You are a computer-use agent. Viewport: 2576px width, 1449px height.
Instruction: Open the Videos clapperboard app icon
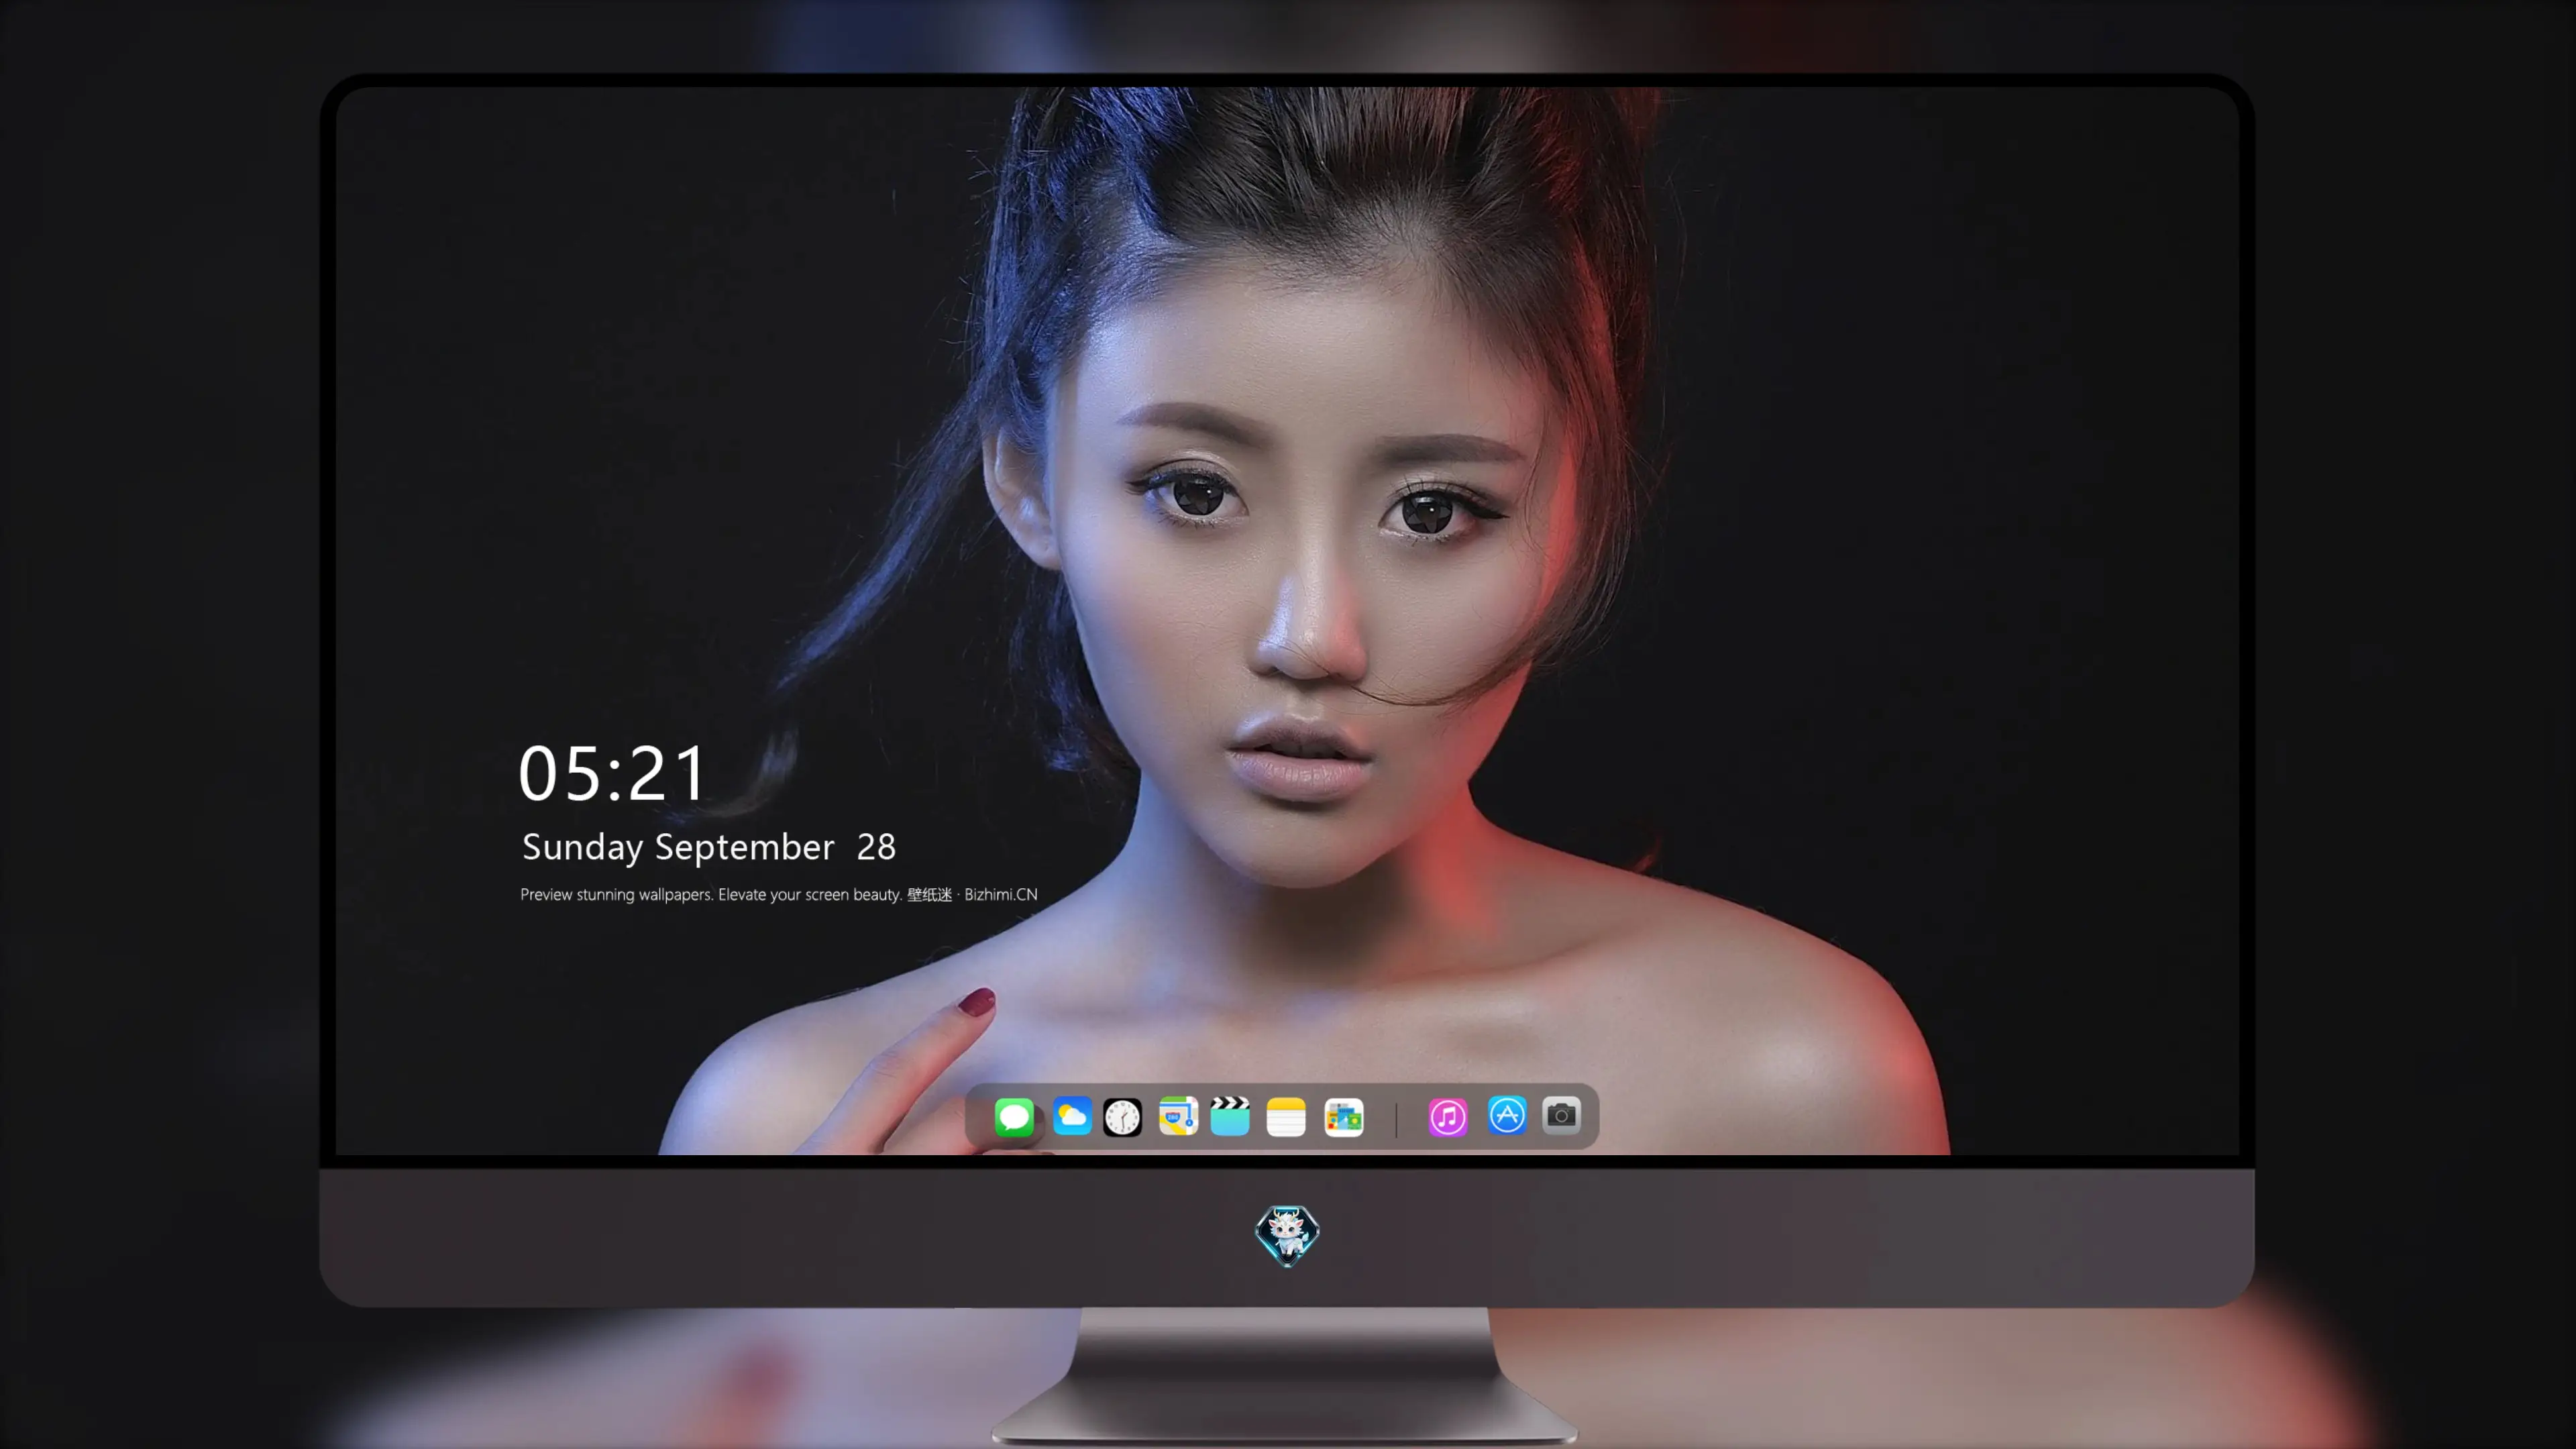(1230, 1116)
